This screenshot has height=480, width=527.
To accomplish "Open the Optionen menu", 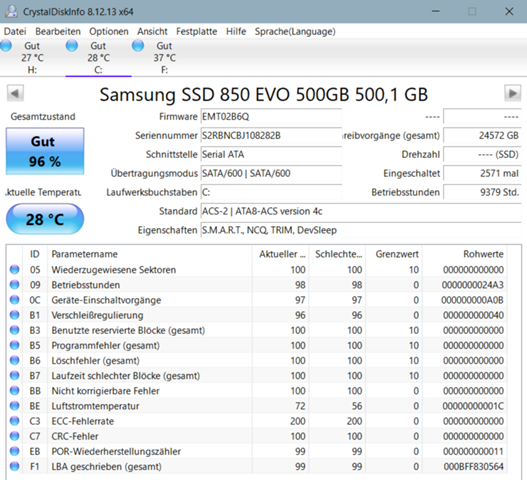I will click(109, 32).
